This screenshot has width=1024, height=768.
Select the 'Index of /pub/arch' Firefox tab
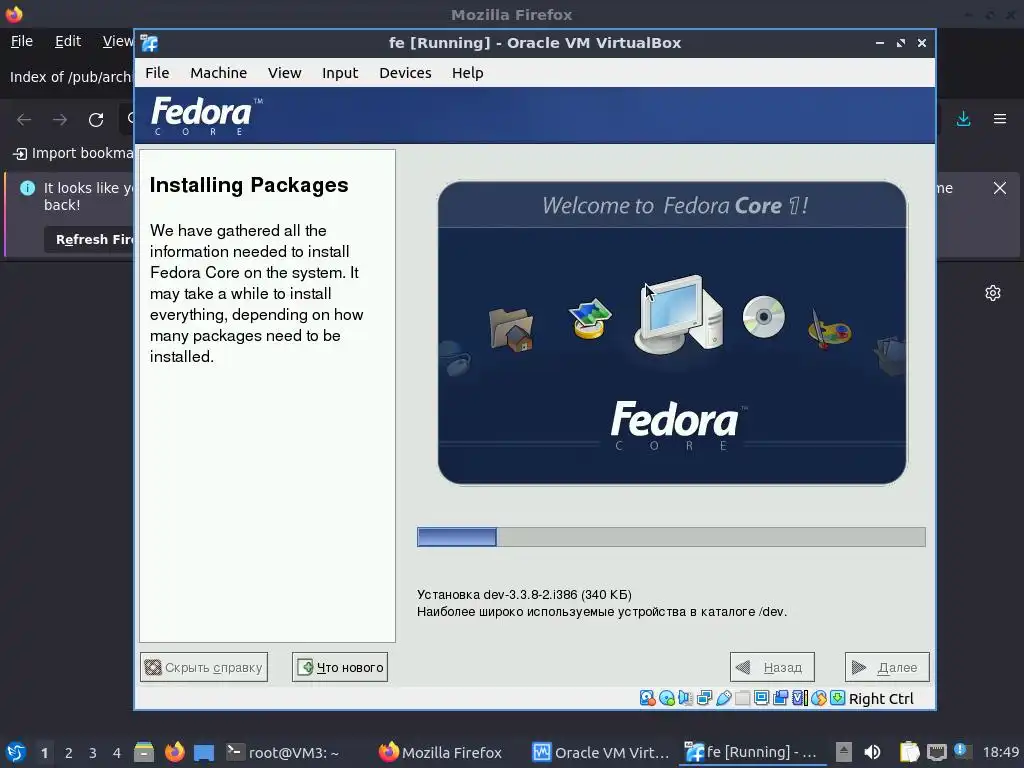(x=69, y=77)
